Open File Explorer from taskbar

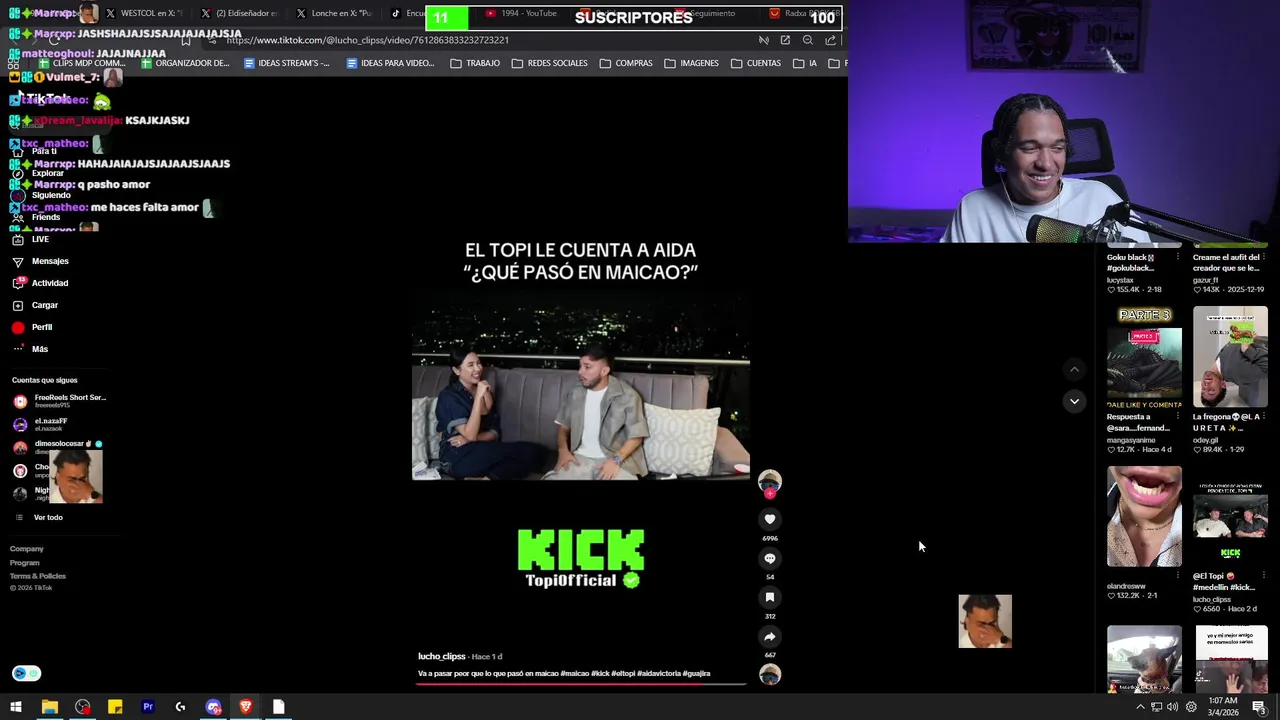pyautogui.click(x=49, y=707)
